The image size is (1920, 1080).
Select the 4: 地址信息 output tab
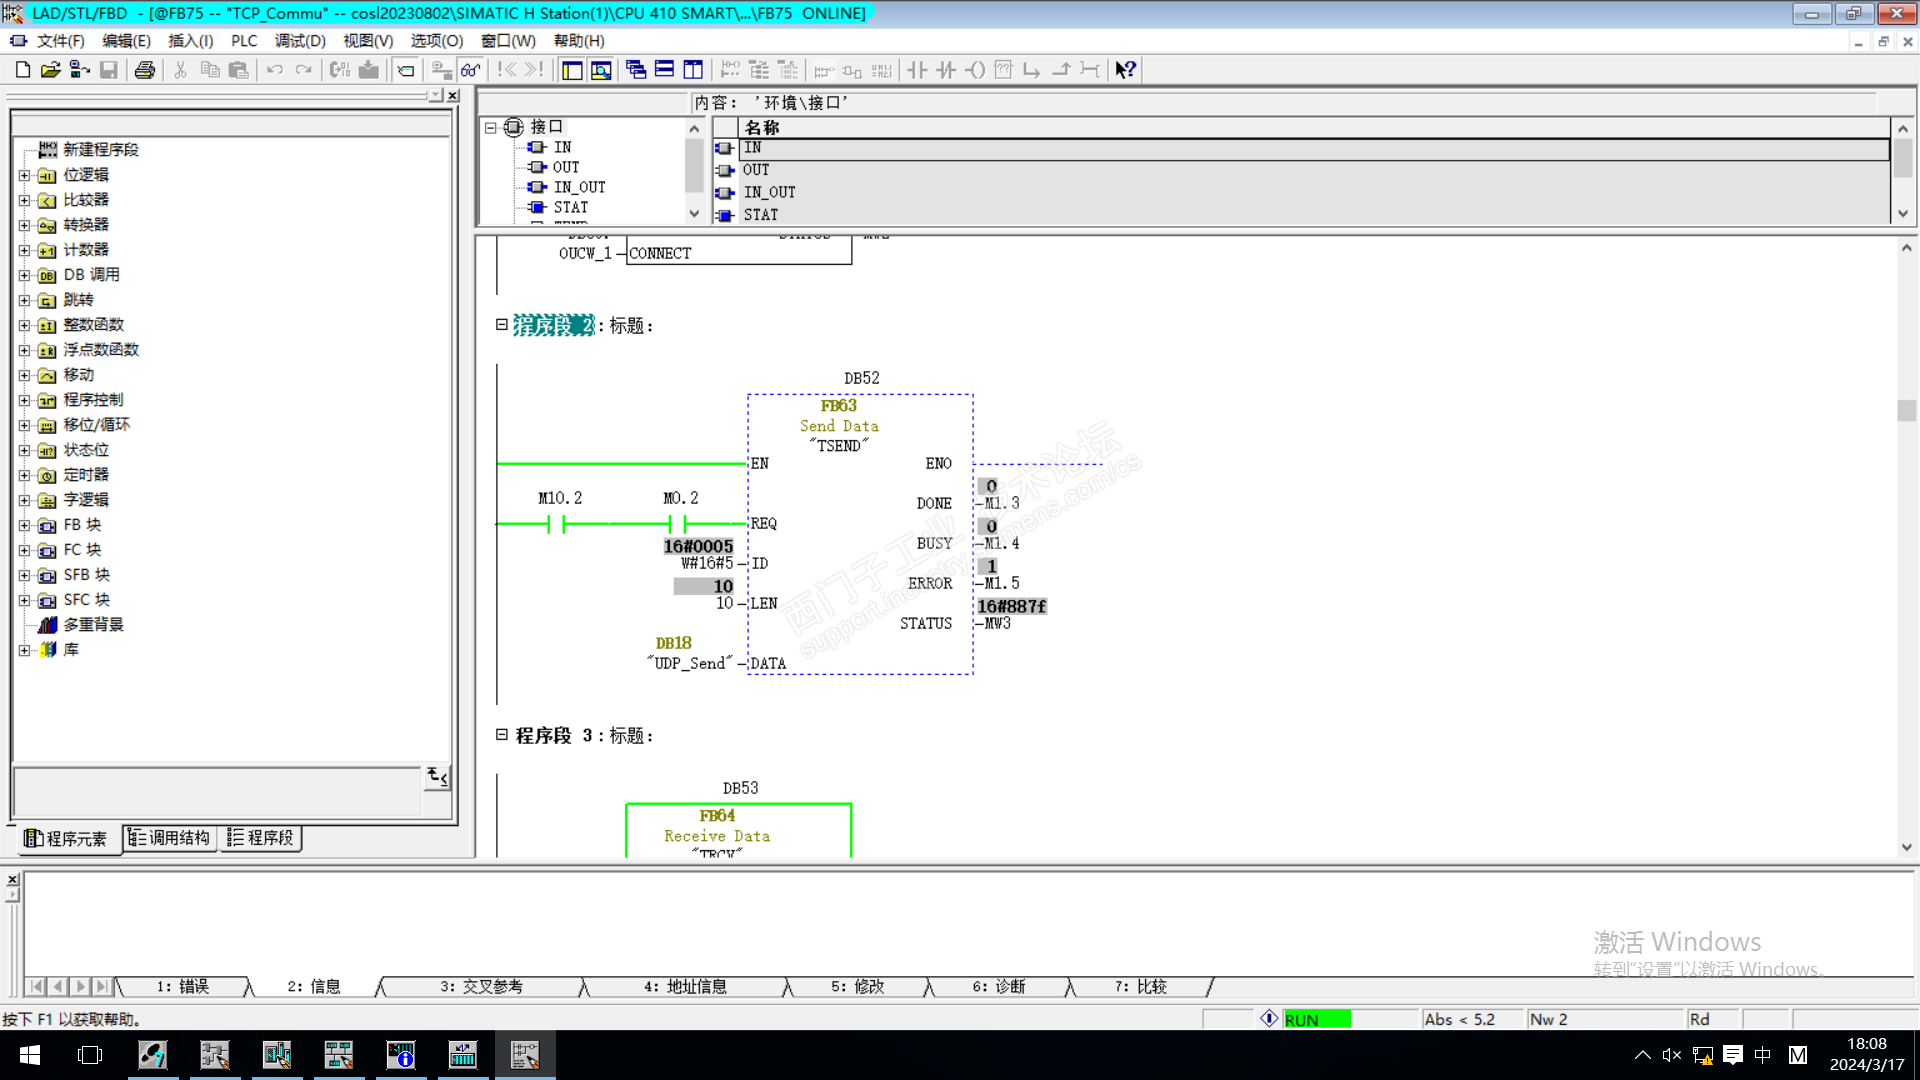[685, 986]
